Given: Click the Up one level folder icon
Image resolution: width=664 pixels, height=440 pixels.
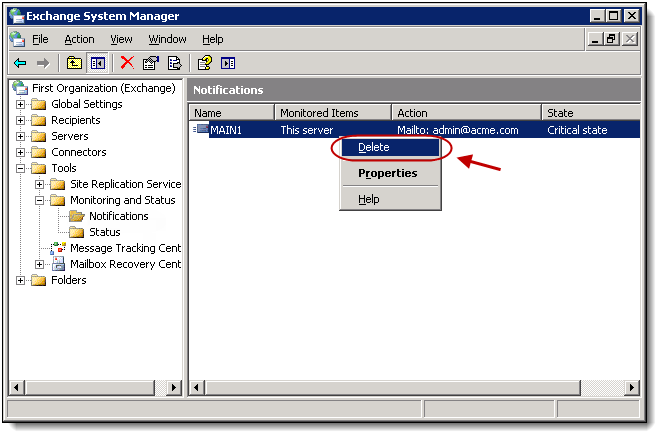Looking at the screenshot, I should pos(74,64).
